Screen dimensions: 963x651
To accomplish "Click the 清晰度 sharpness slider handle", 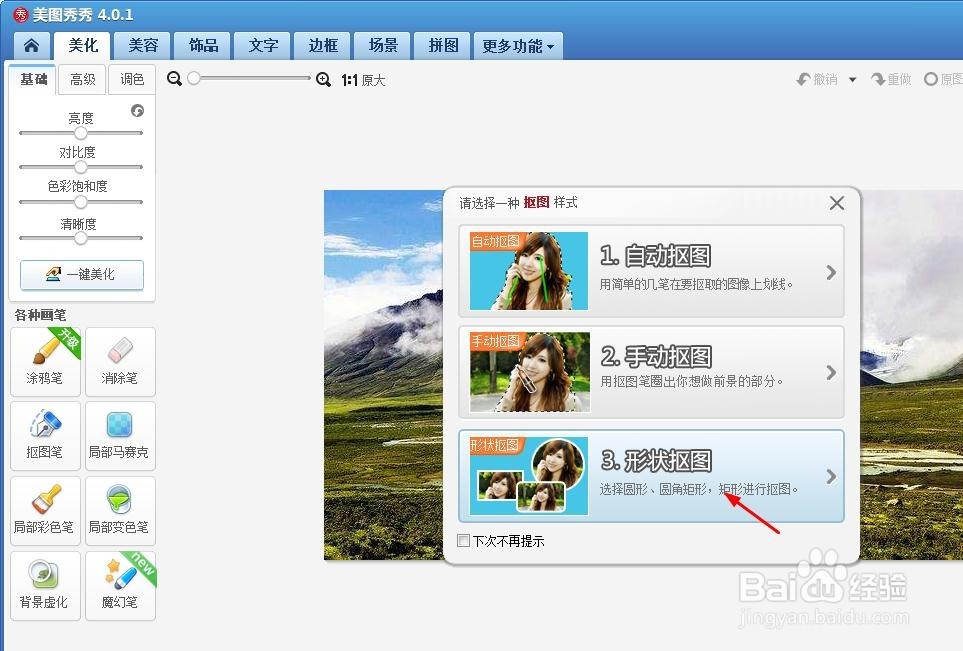I will [80, 238].
